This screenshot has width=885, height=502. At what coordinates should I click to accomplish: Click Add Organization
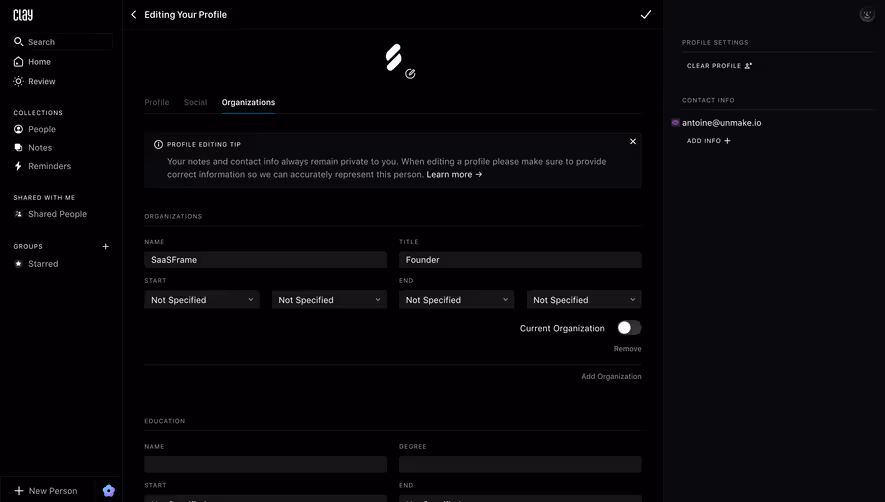pyautogui.click(x=611, y=377)
